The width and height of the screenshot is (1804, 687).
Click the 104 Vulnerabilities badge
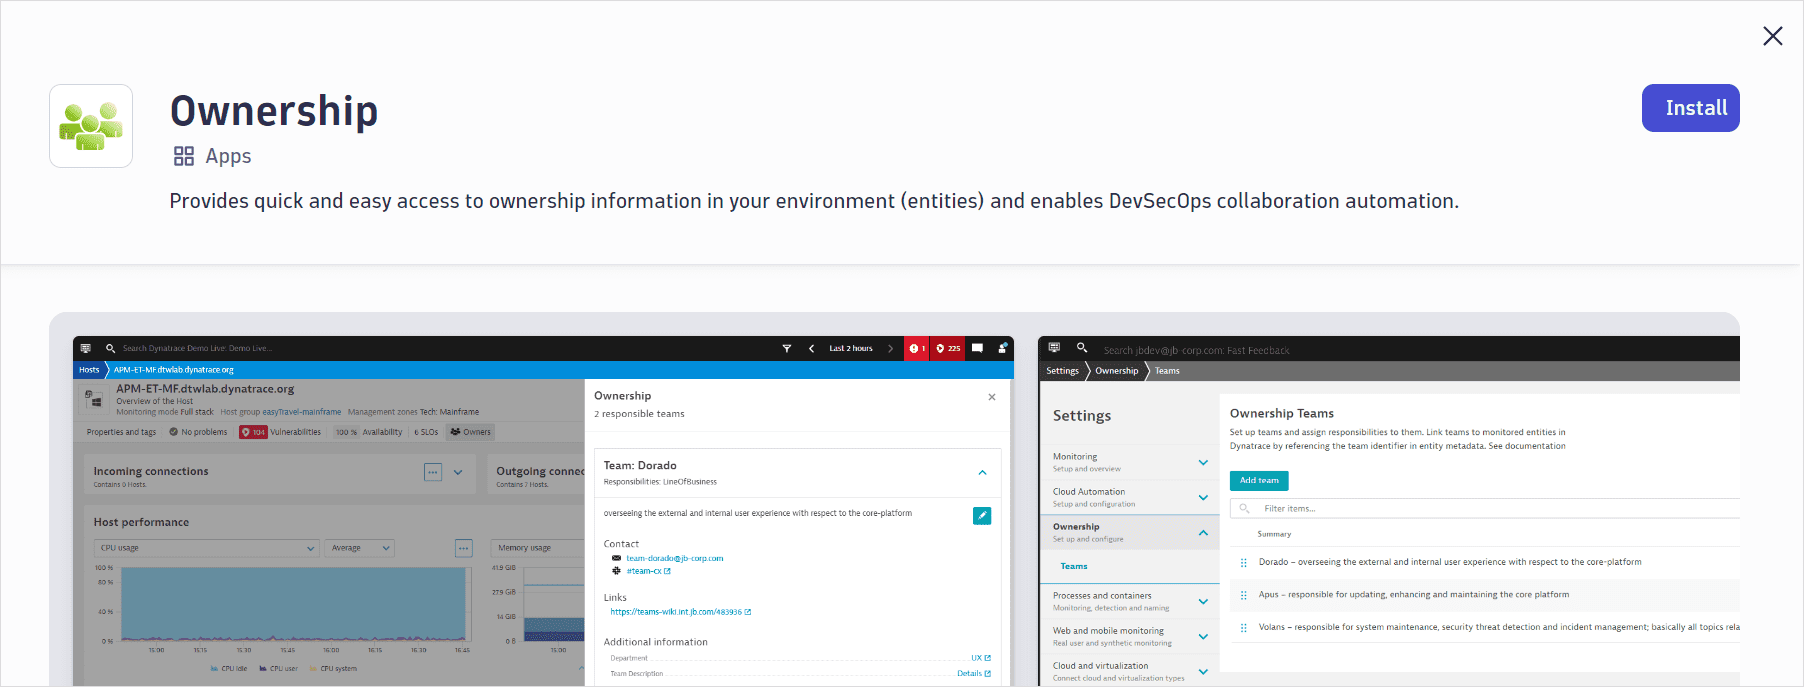pos(280,432)
